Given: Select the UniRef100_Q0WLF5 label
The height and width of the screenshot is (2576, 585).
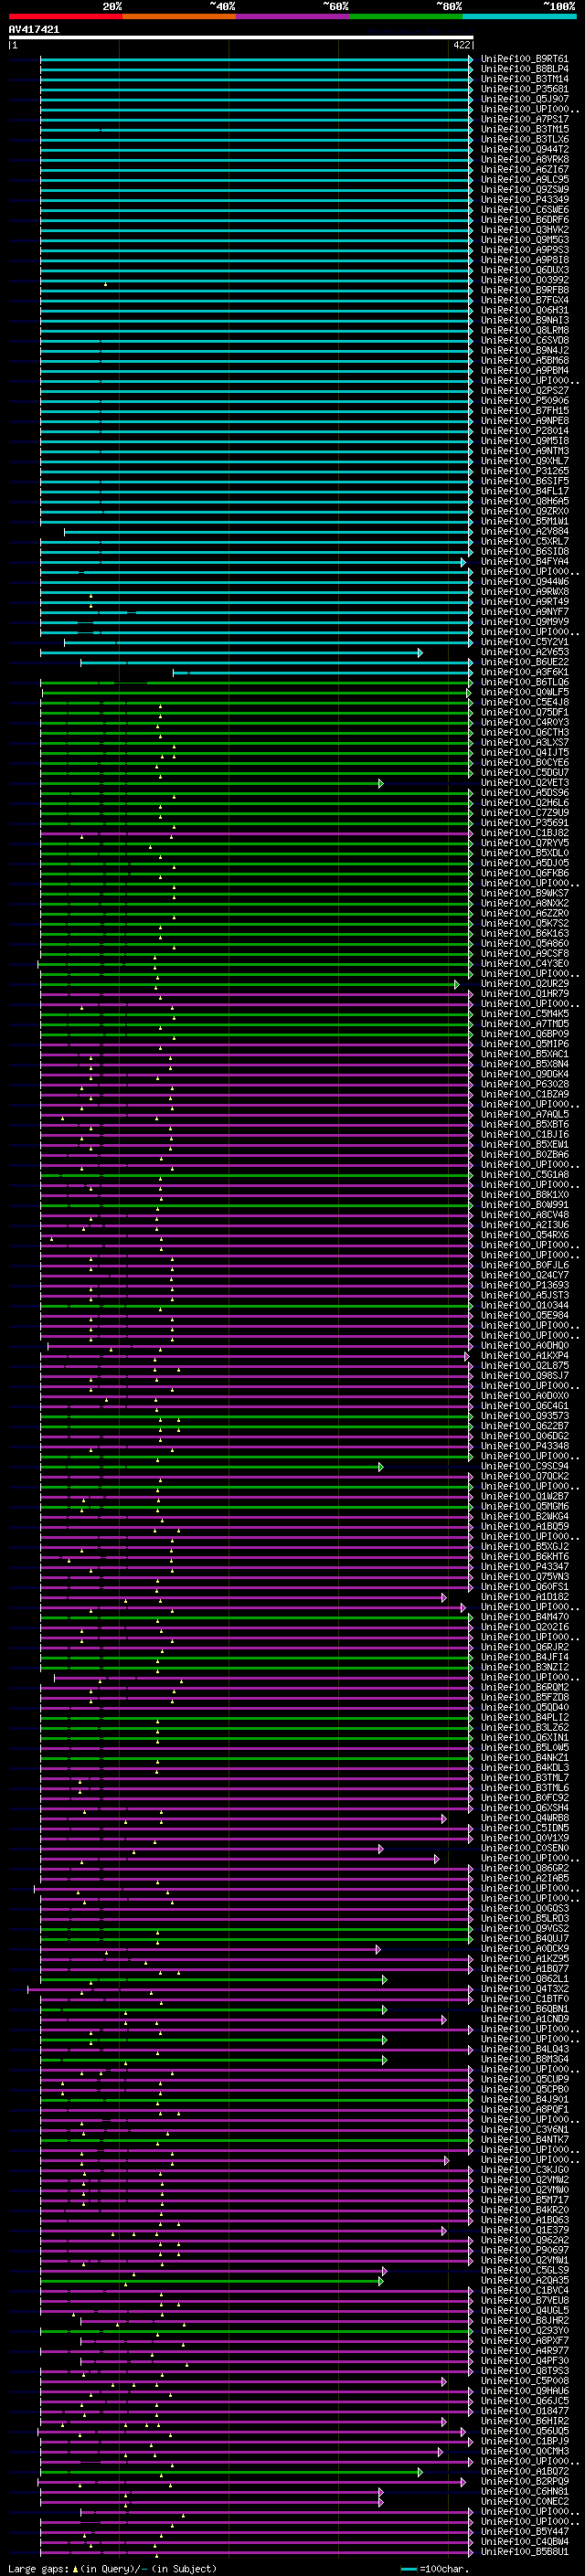Looking at the screenshot, I should [x=525, y=692].
